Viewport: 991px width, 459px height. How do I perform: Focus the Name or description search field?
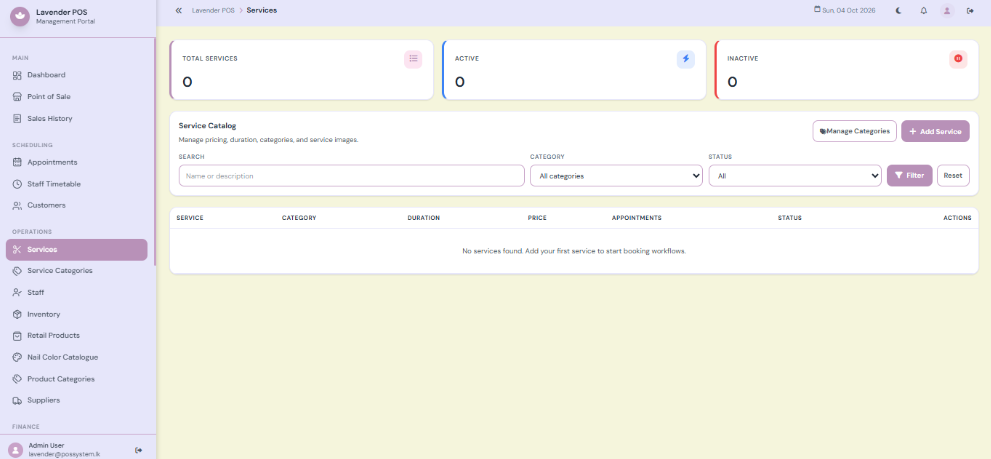click(x=351, y=176)
